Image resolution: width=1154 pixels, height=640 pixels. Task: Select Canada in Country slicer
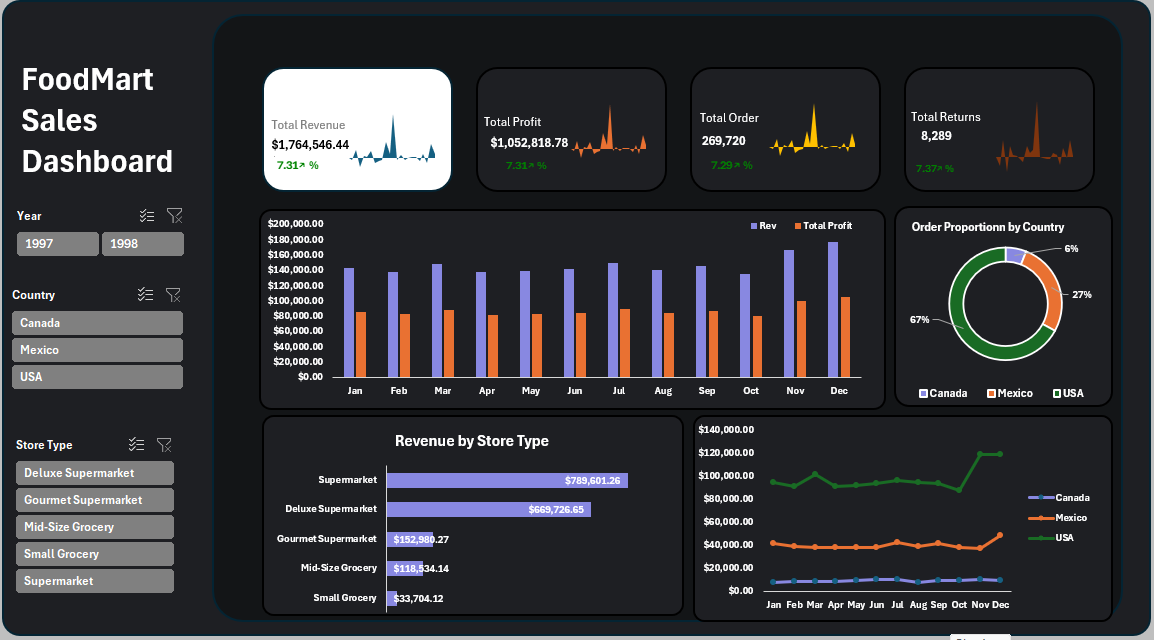pos(97,323)
